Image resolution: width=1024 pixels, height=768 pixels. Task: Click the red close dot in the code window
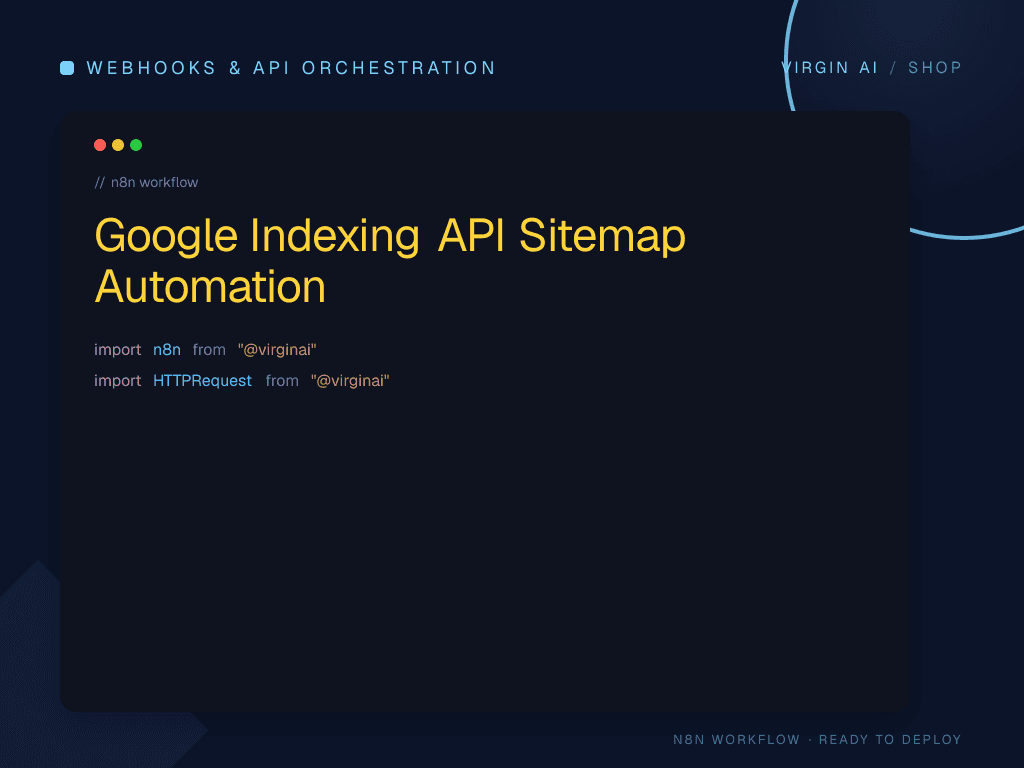point(100,145)
